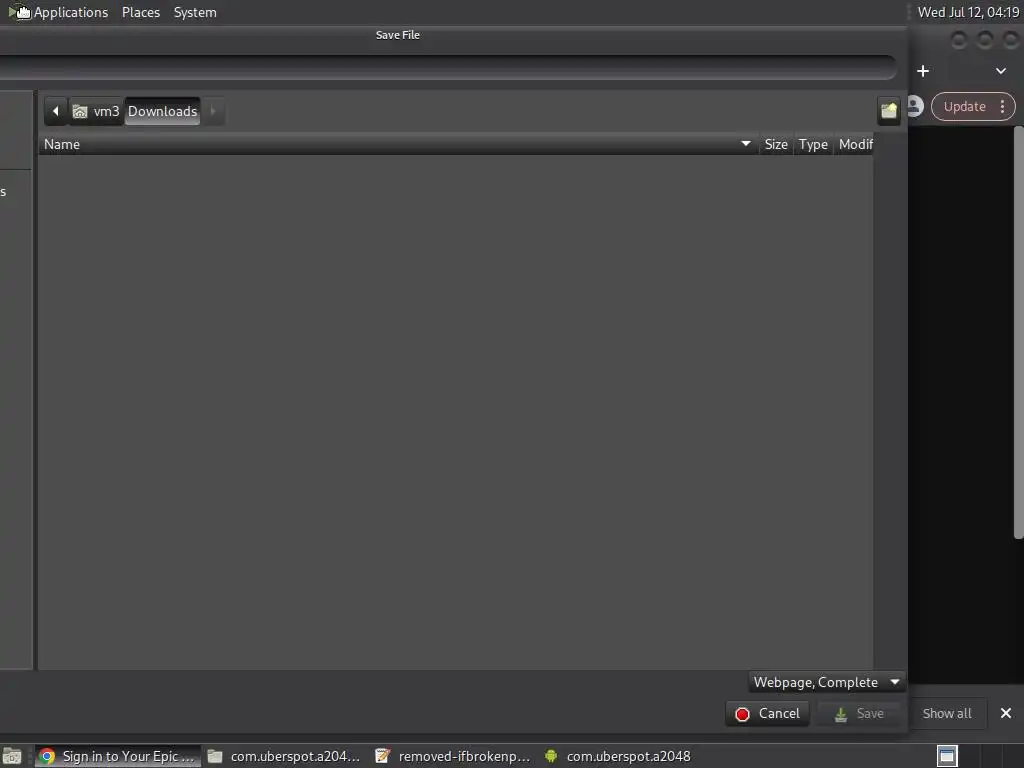Click Show all downloads in Chrome
The image size is (1024, 768).
pos(947,713)
